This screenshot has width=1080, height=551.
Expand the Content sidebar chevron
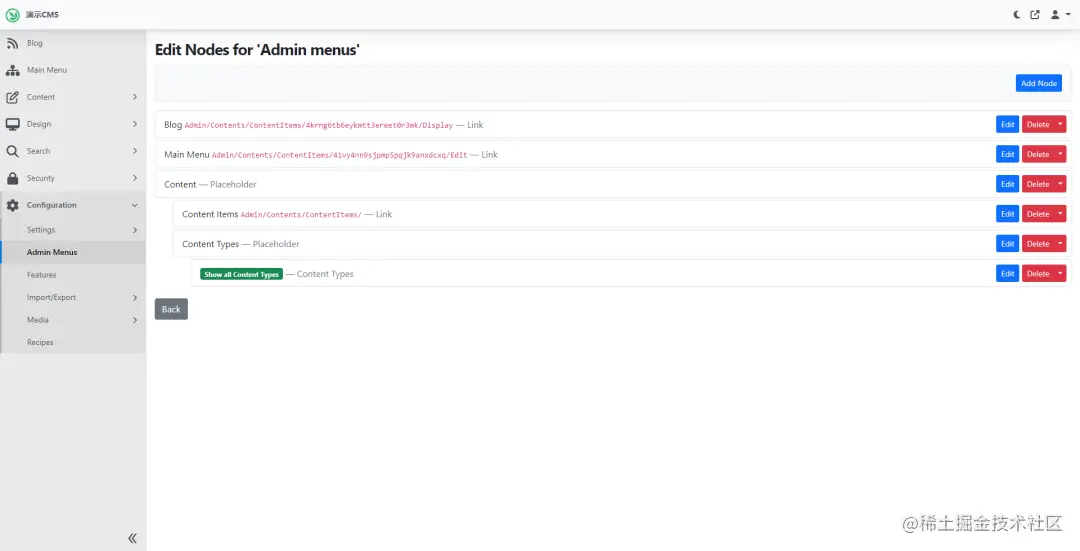tap(135, 97)
